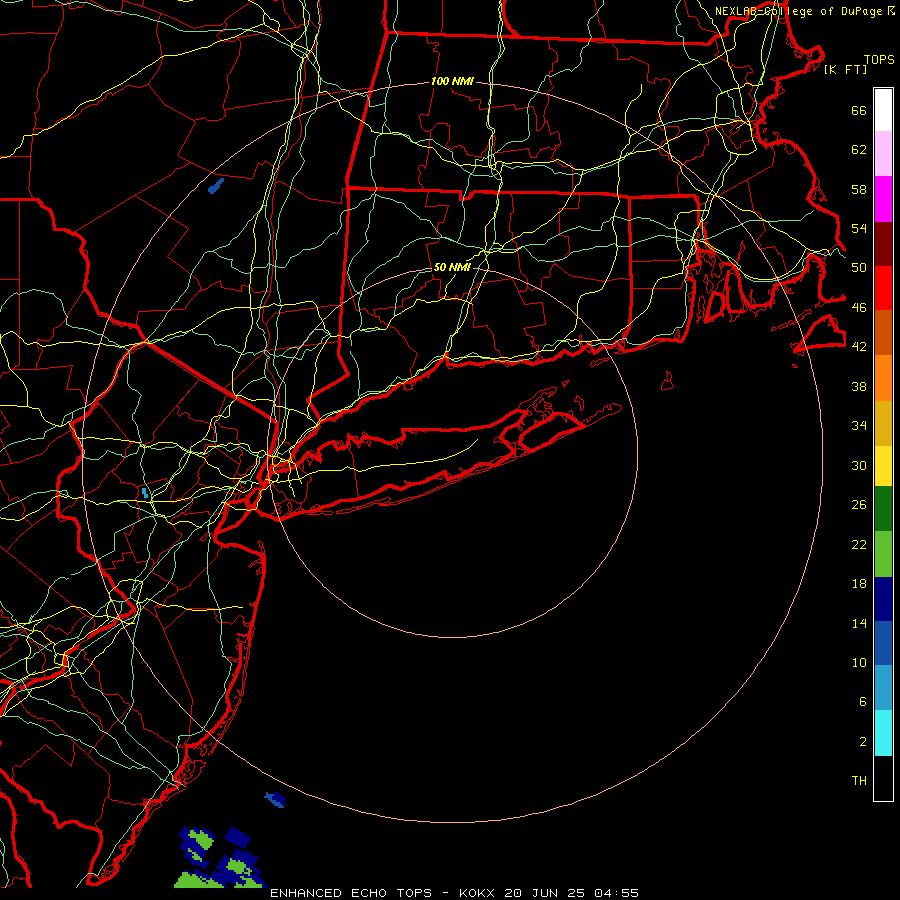900x900 pixels.
Task: Click the '2' legend value label
Action: [863, 742]
